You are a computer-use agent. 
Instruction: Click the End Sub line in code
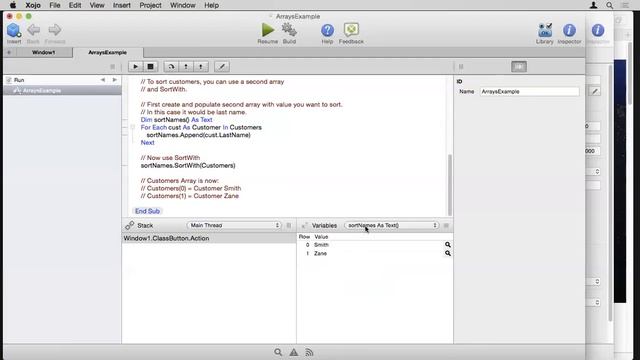147,211
